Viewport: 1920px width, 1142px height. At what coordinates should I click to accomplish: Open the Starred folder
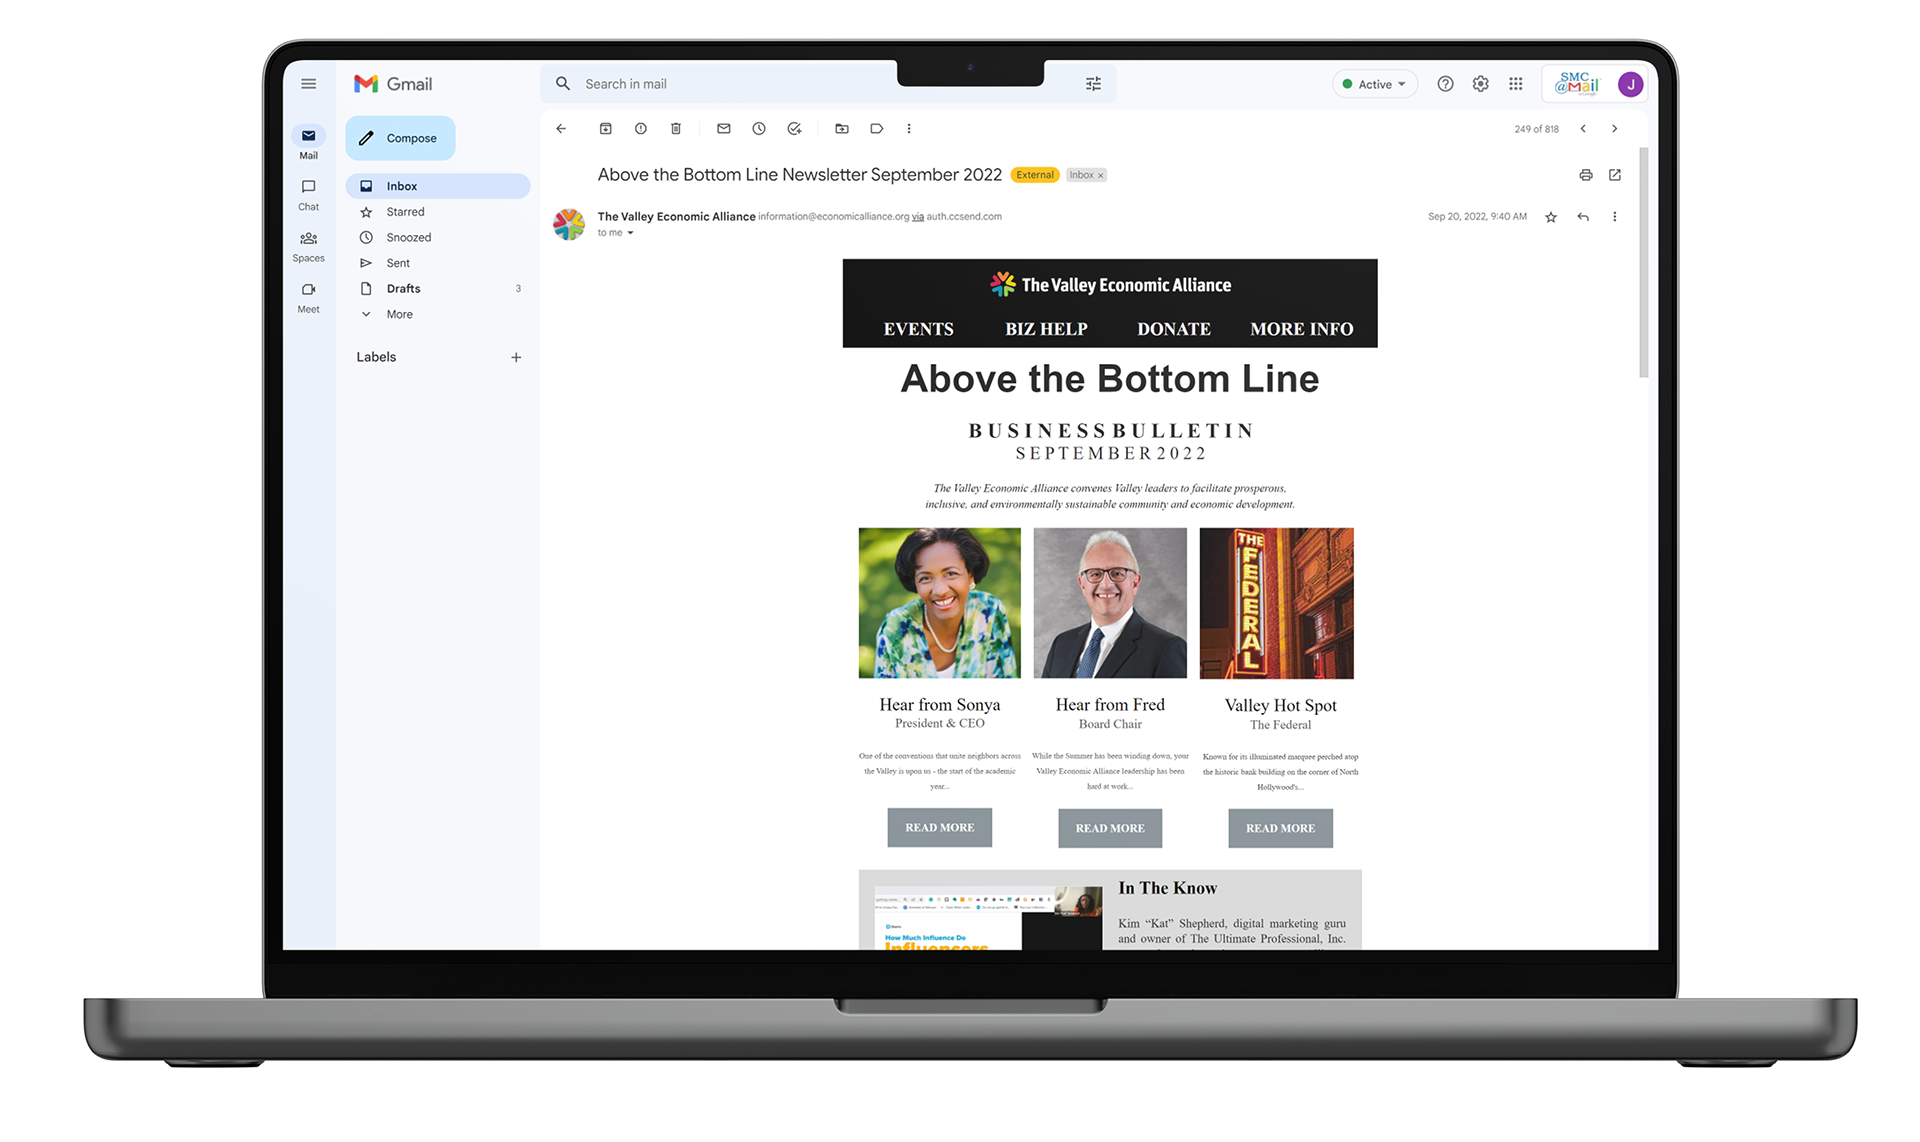click(x=438, y=212)
